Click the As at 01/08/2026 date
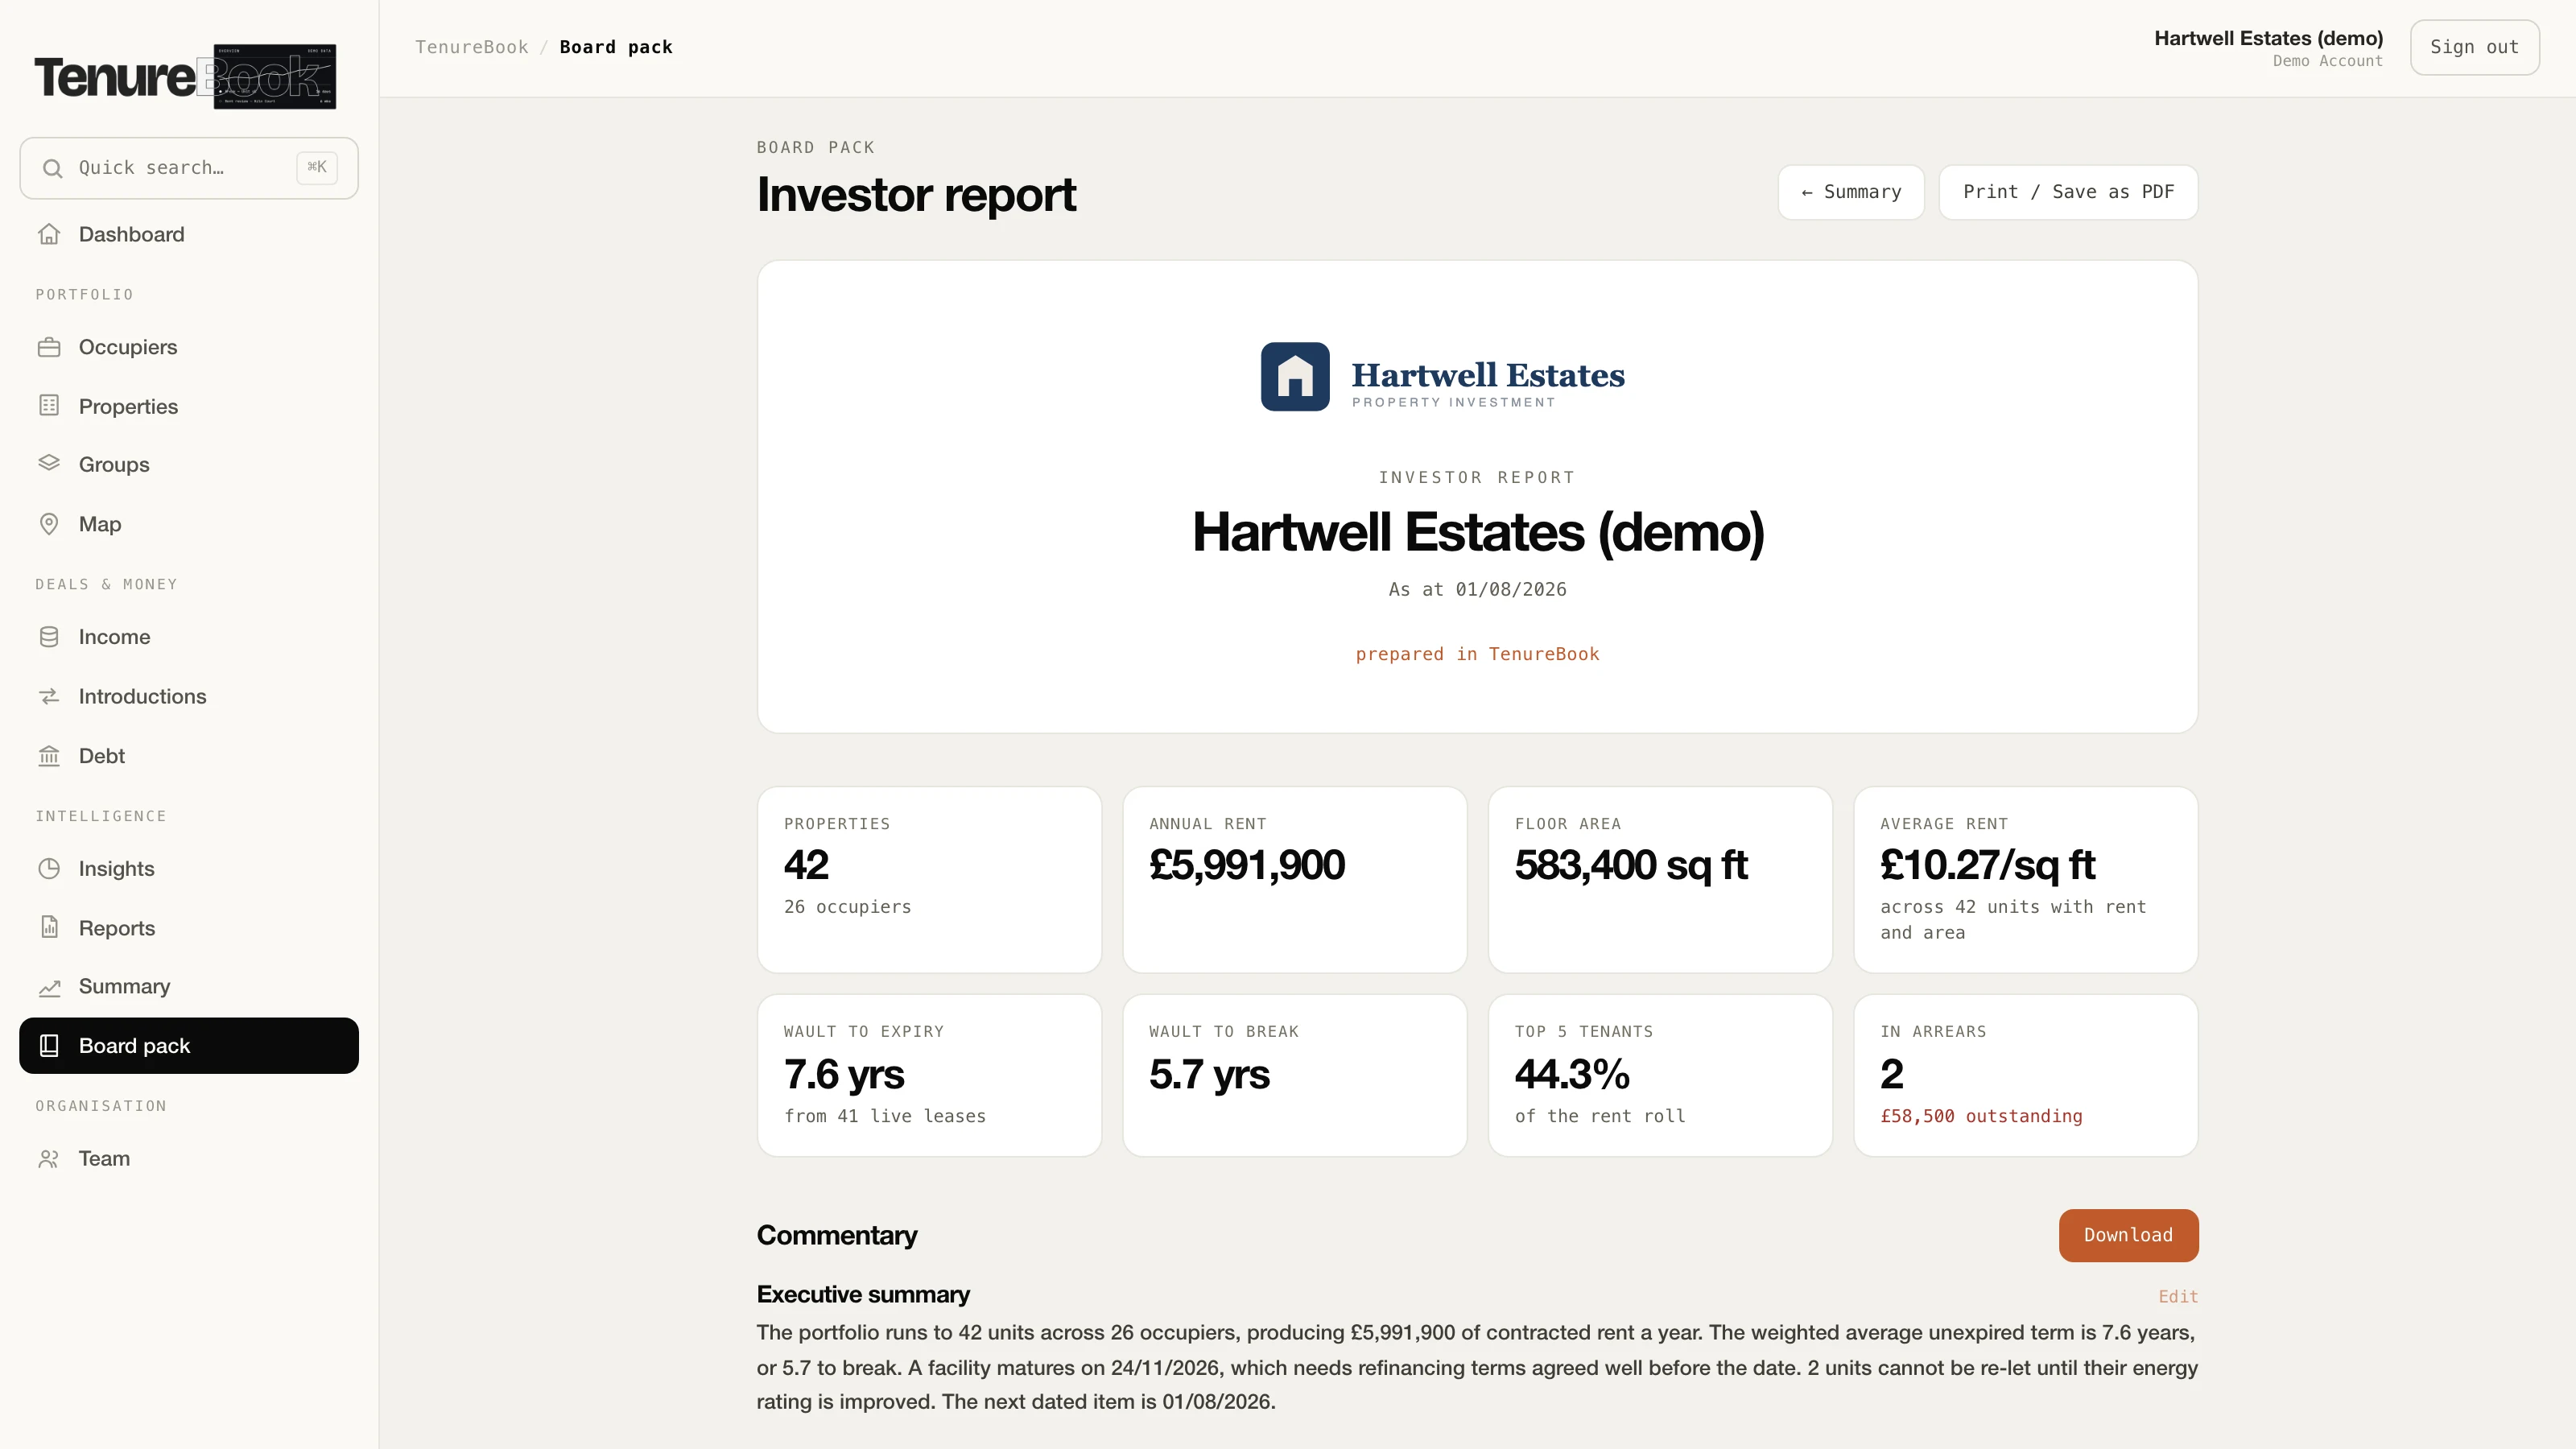Viewport: 2576px width, 1449px height. point(1477,589)
